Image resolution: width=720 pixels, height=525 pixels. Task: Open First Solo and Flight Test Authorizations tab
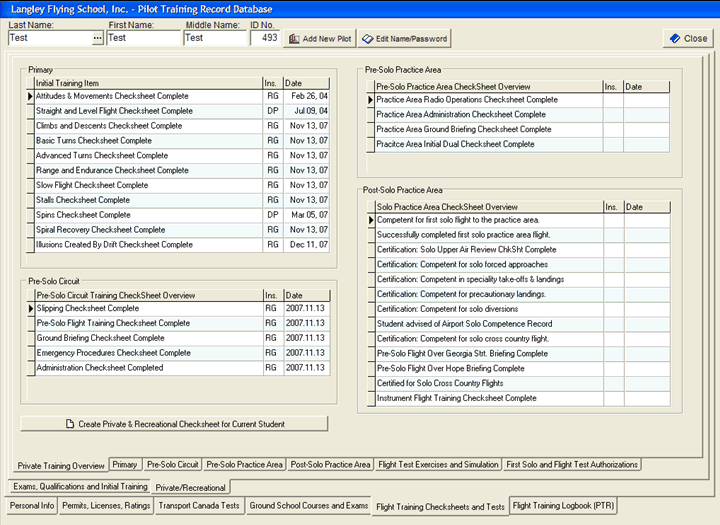tap(572, 465)
